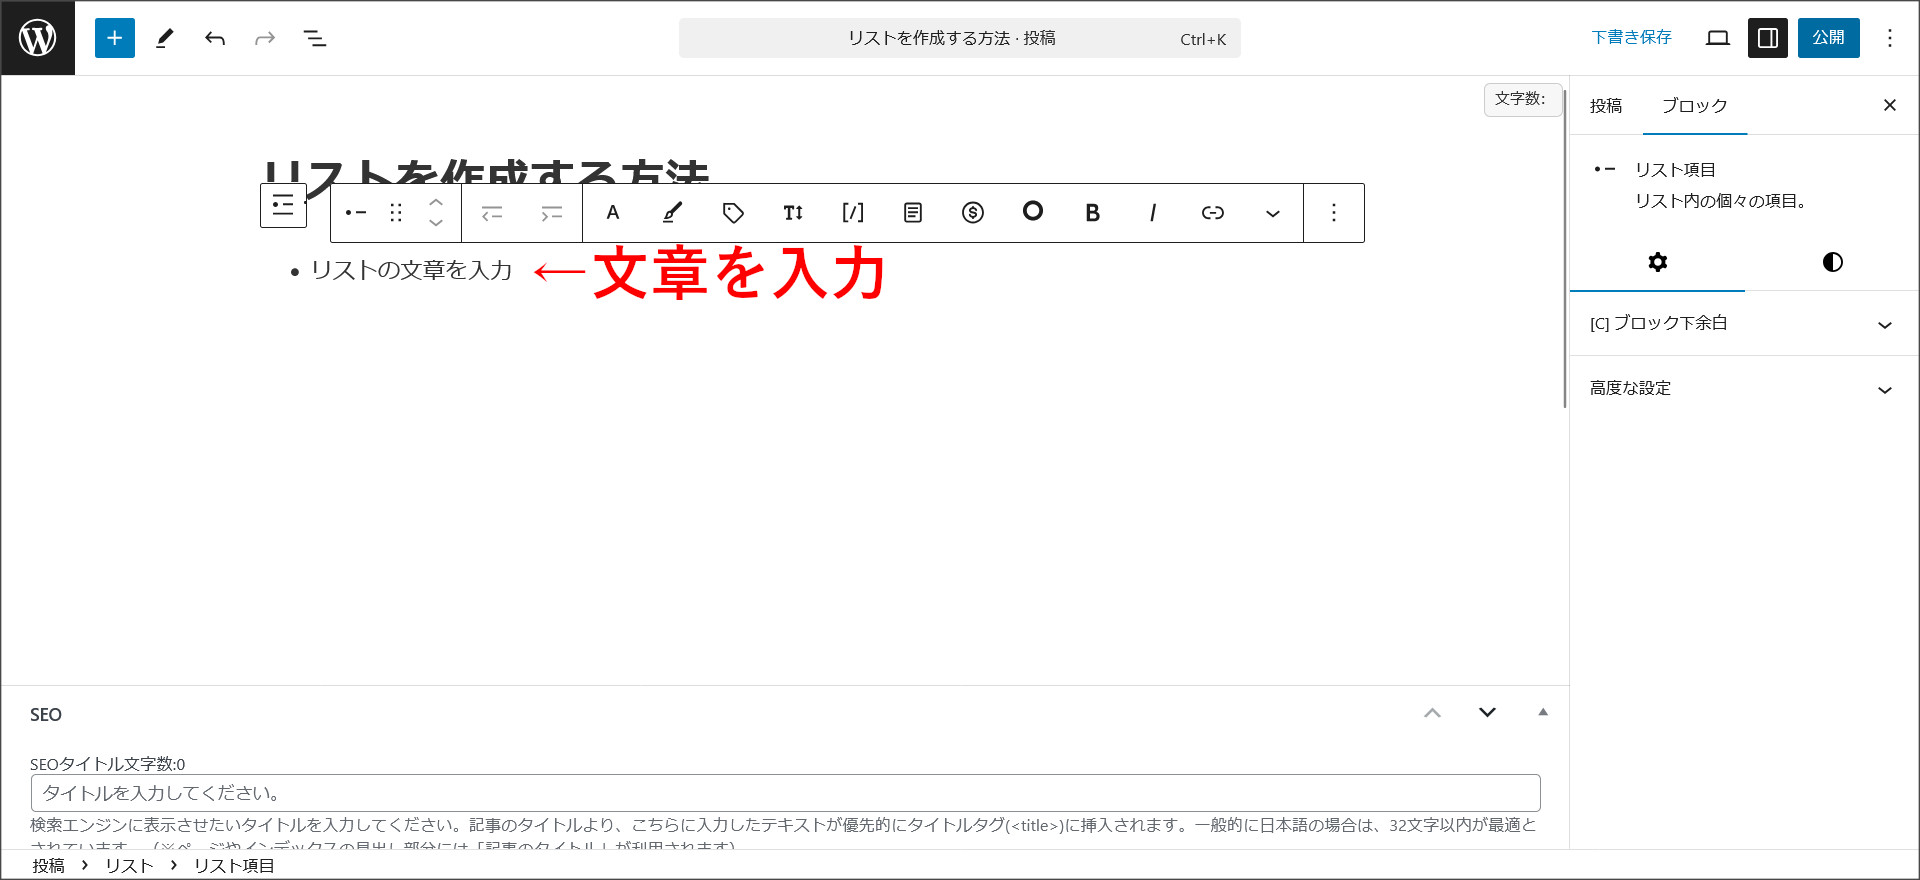Viewport: 1920px width, 880px height.
Task: Open editor options vertical dots menu
Action: [1890, 38]
